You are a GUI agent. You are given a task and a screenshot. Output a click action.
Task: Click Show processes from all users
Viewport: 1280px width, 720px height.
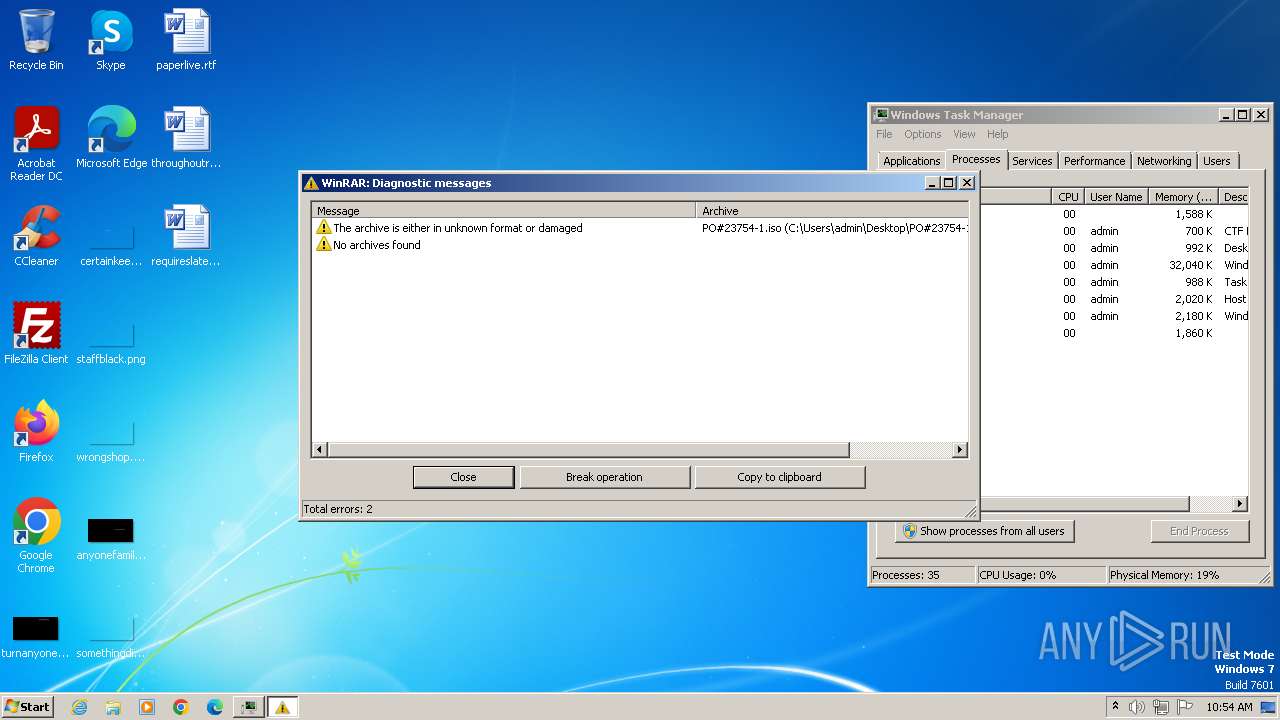click(x=984, y=531)
